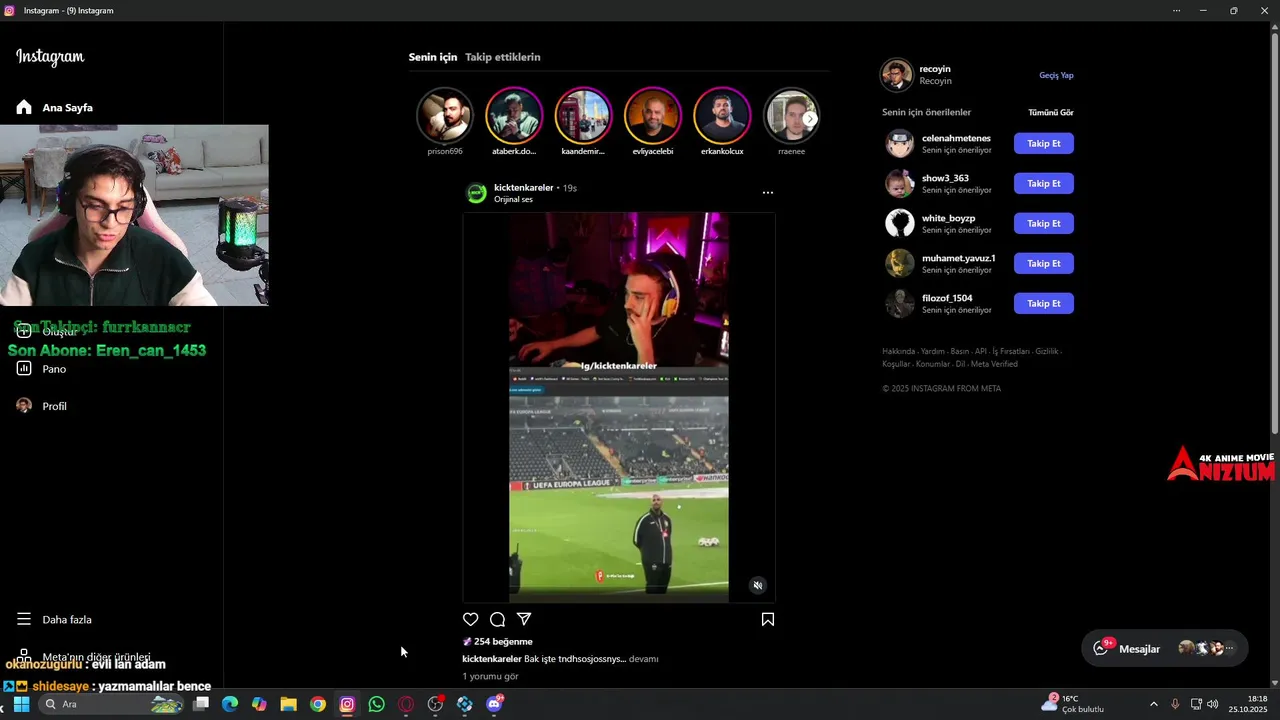Image resolution: width=1280 pixels, height=720 pixels.
Task: Open Discord from taskbar
Action: [494, 704]
